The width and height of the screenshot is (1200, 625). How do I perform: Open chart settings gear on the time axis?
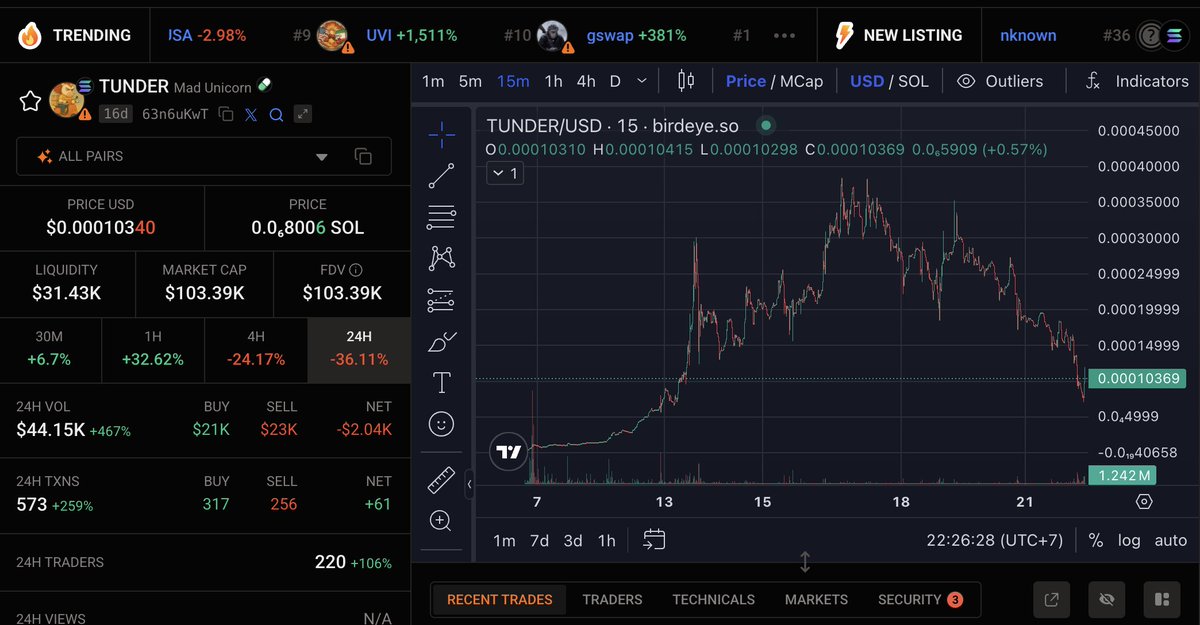pos(1145,501)
